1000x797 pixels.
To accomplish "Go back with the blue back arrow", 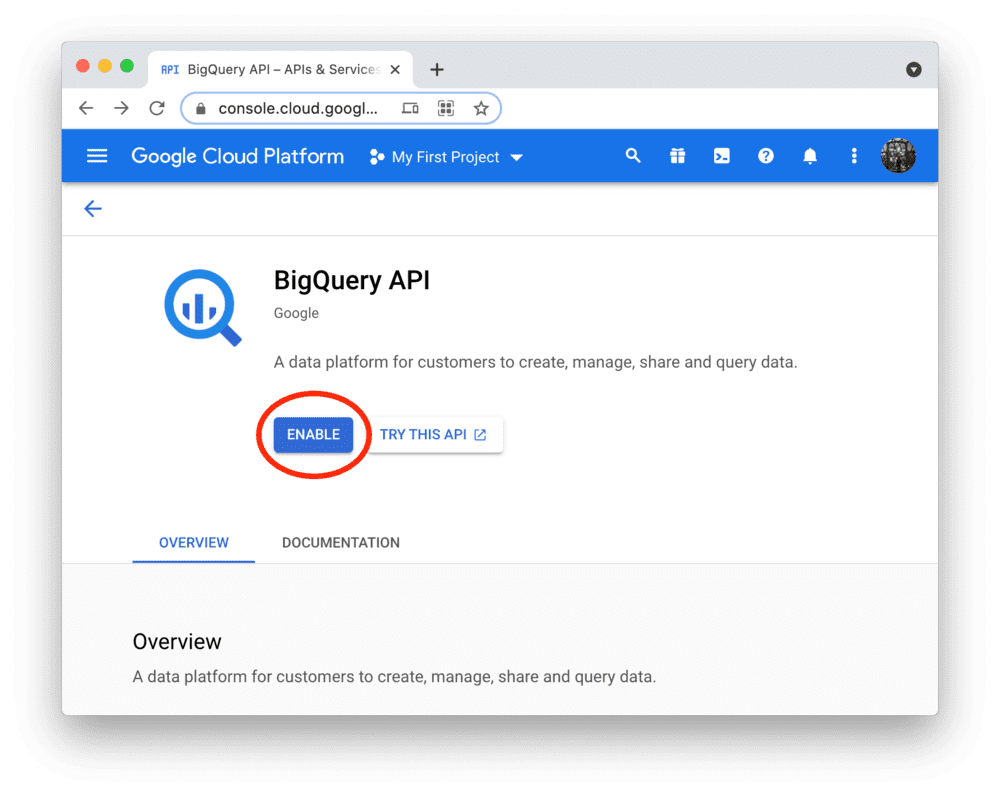I will point(93,209).
